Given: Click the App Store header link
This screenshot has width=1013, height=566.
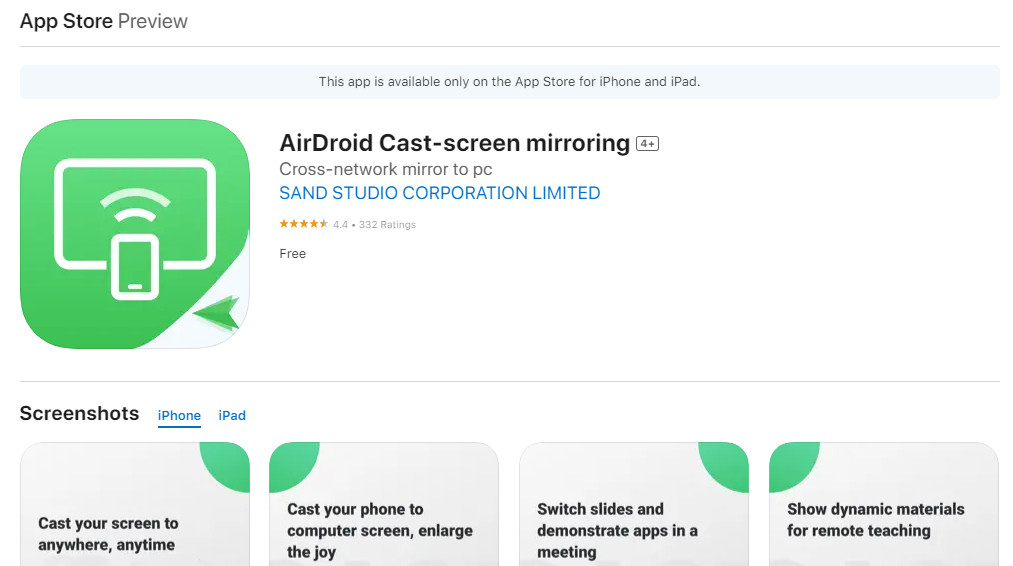Looking at the screenshot, I should point(66,21).
